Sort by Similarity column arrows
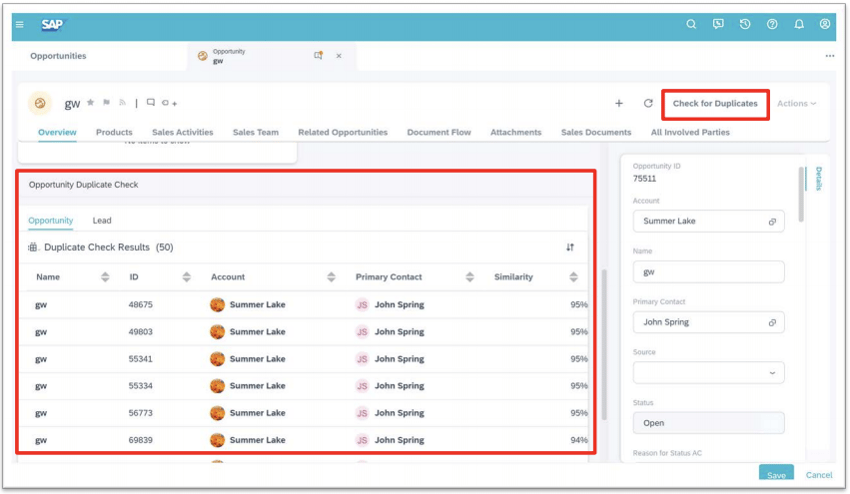This screenshot has width=850, height=494. (x=574, y=277)
